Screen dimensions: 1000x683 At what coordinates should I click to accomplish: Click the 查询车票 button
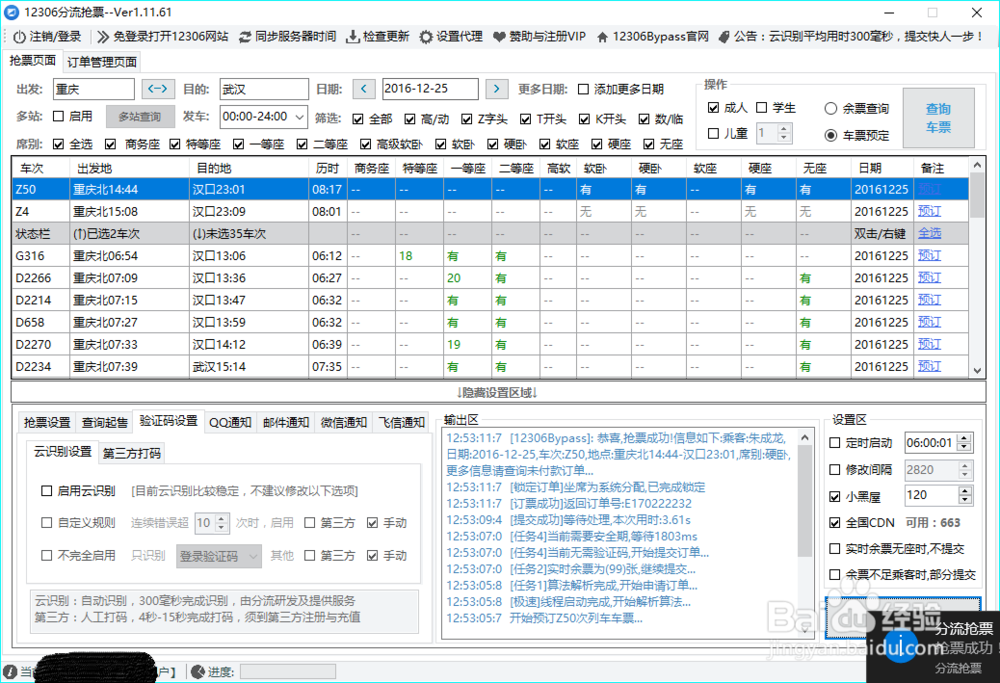tap(938, 117)
